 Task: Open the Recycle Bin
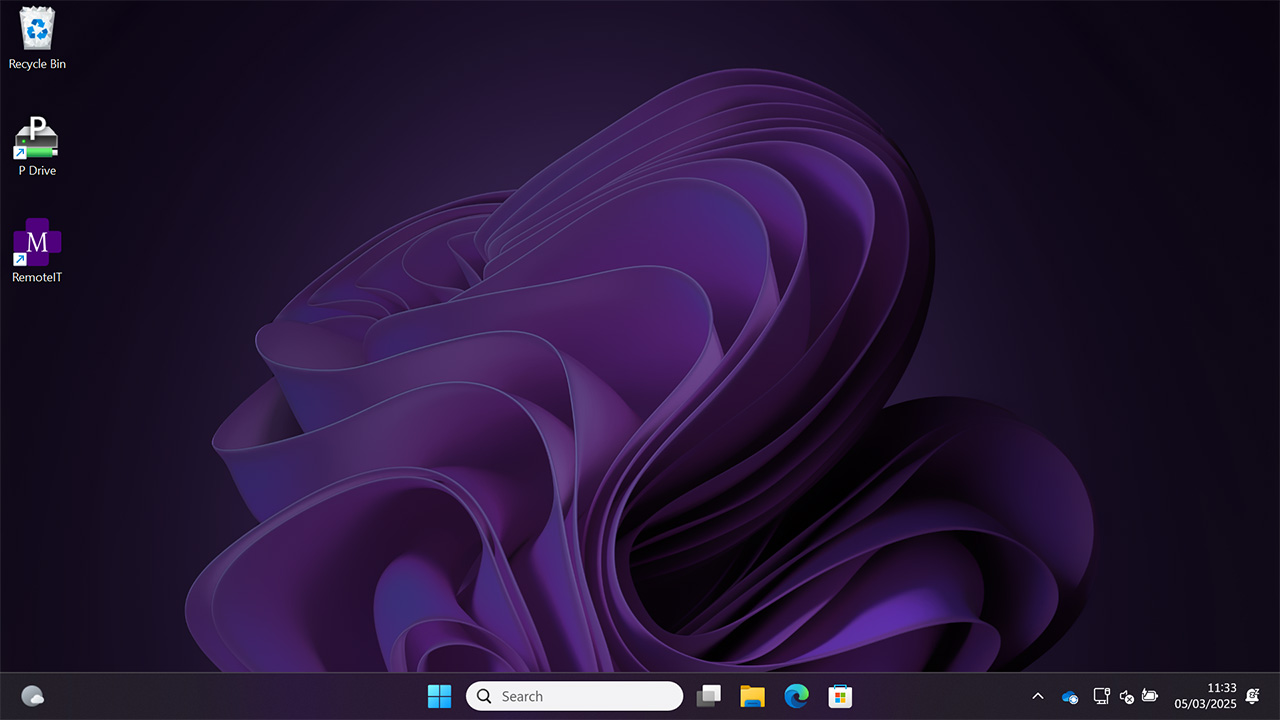(x=36, y=35)
